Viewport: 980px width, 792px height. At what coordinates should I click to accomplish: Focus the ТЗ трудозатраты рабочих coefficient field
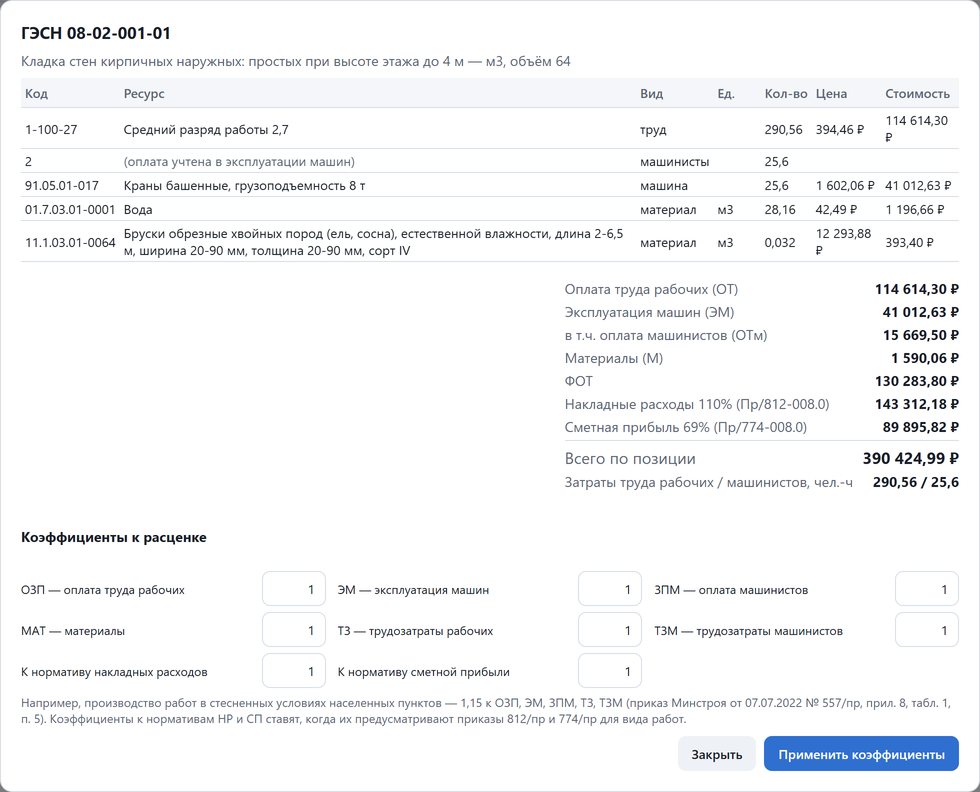point(610,630)
